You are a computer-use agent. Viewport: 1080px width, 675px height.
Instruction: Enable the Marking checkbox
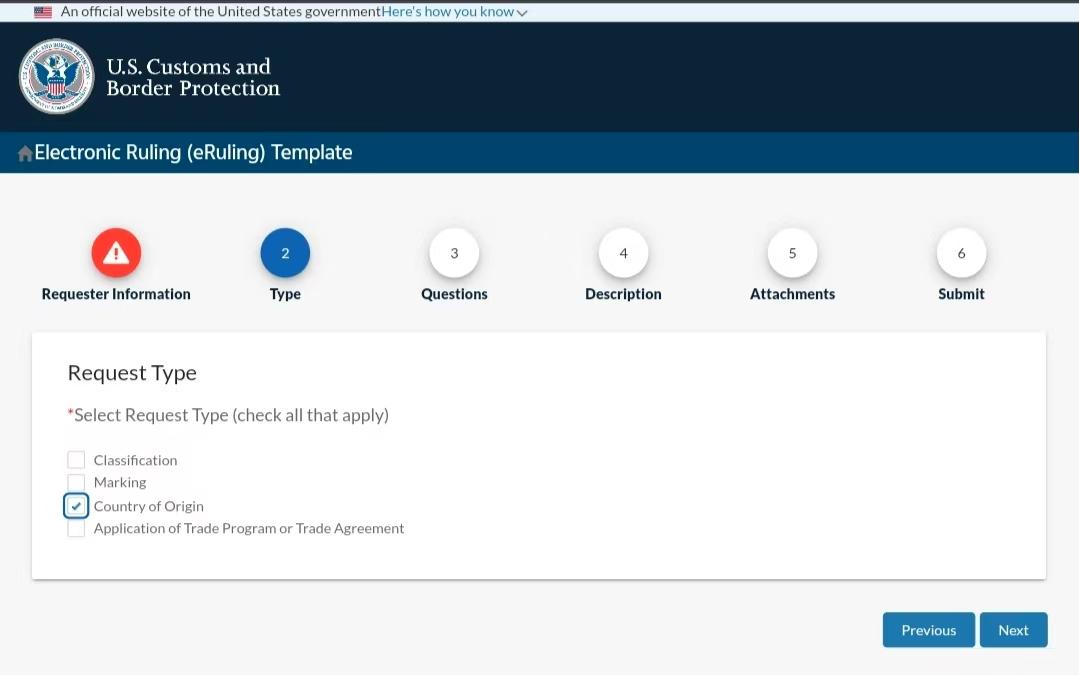(x=76, y=482)
